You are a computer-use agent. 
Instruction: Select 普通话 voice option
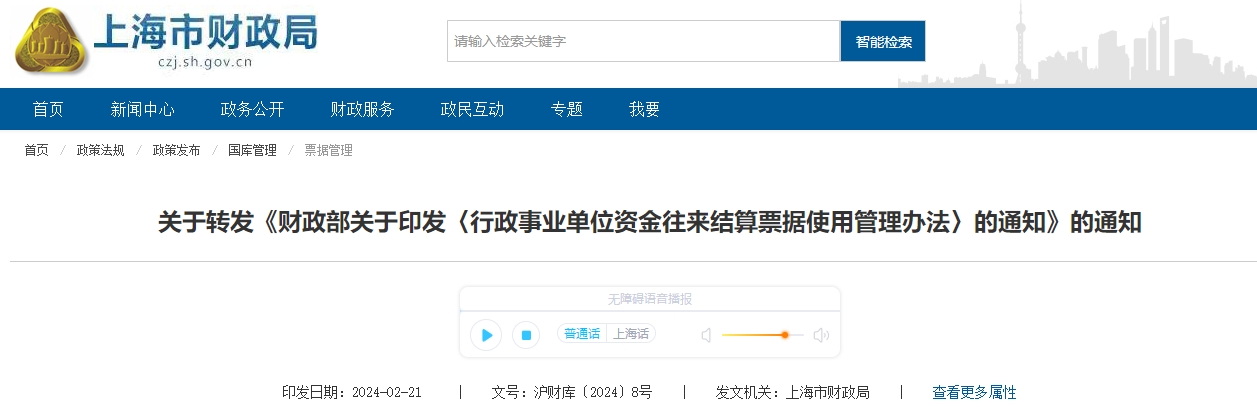[x=582, y=334]
